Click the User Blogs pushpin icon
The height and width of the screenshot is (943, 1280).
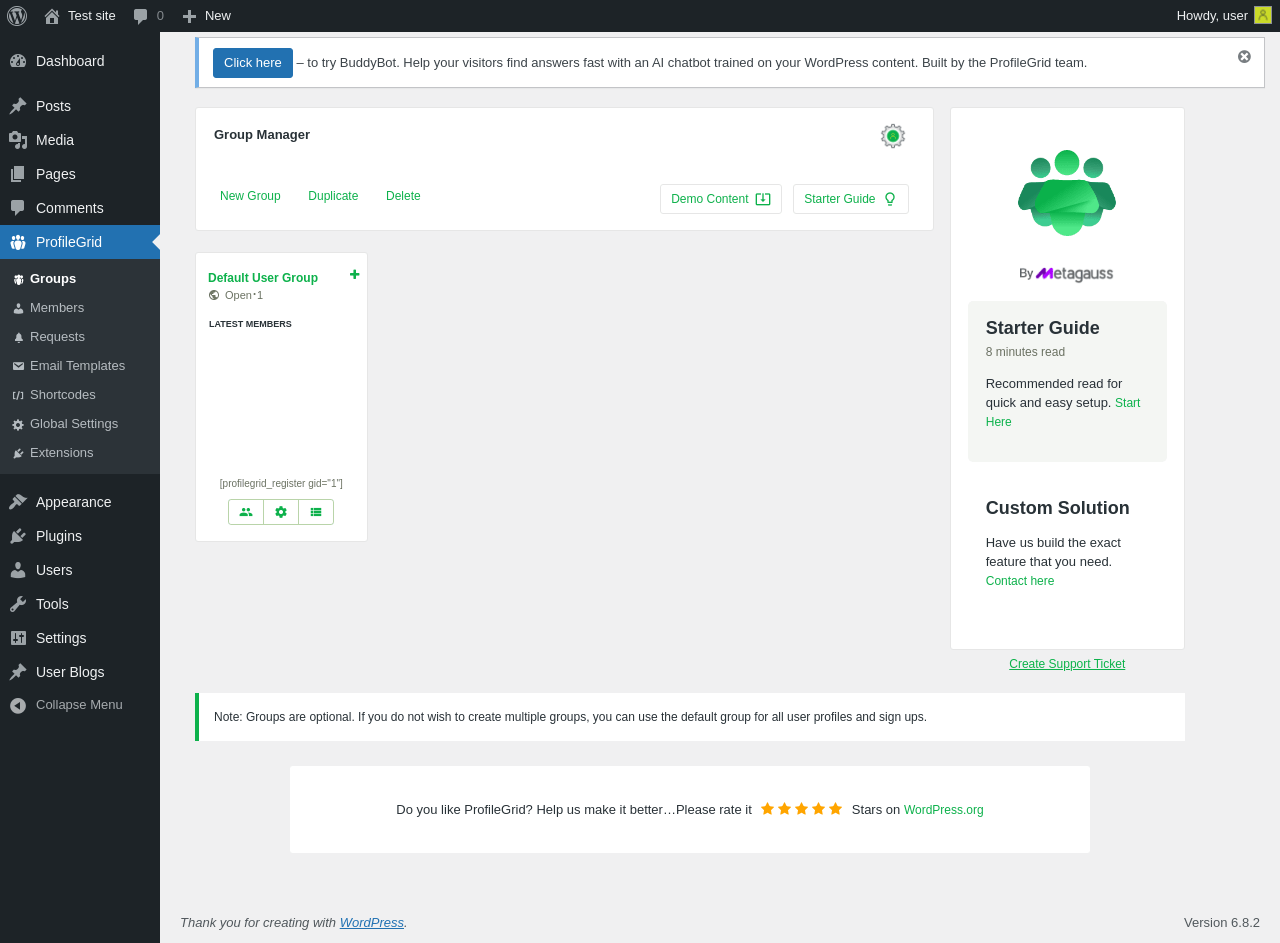(18, 672)
